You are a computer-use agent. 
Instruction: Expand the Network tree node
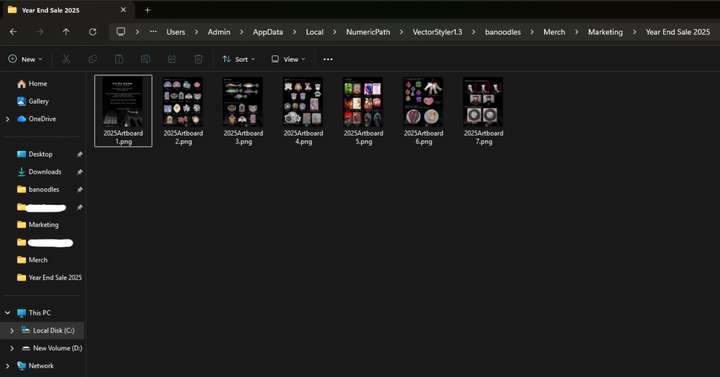point(7,366)
